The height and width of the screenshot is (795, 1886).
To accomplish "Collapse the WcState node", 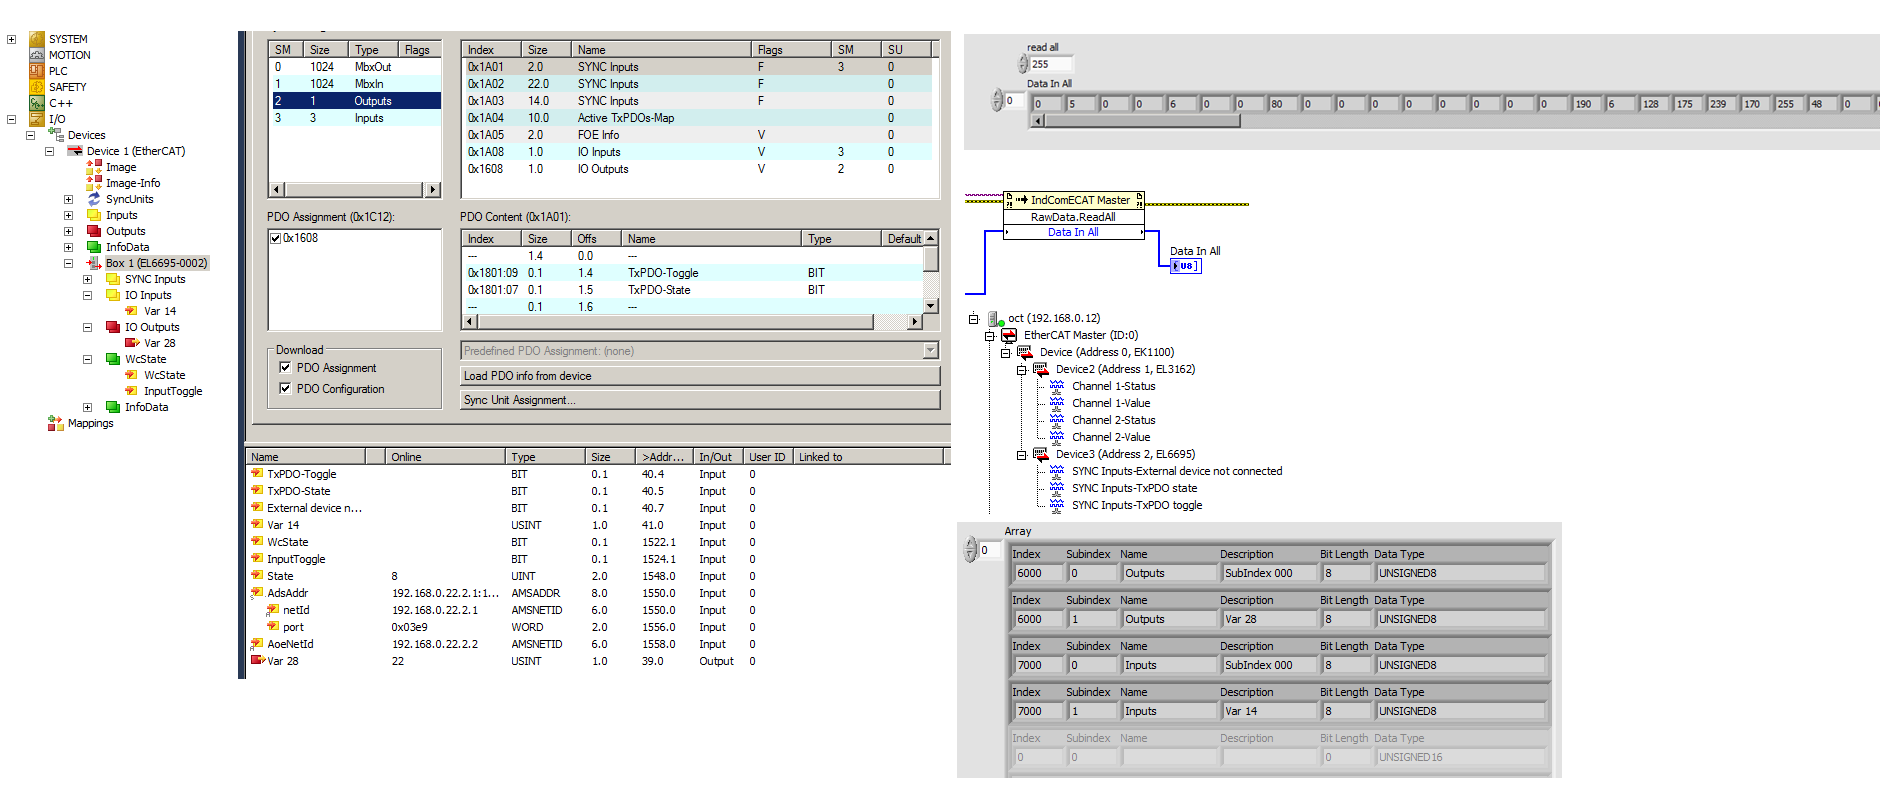I will pyautogui.click(x=87, y=359).
